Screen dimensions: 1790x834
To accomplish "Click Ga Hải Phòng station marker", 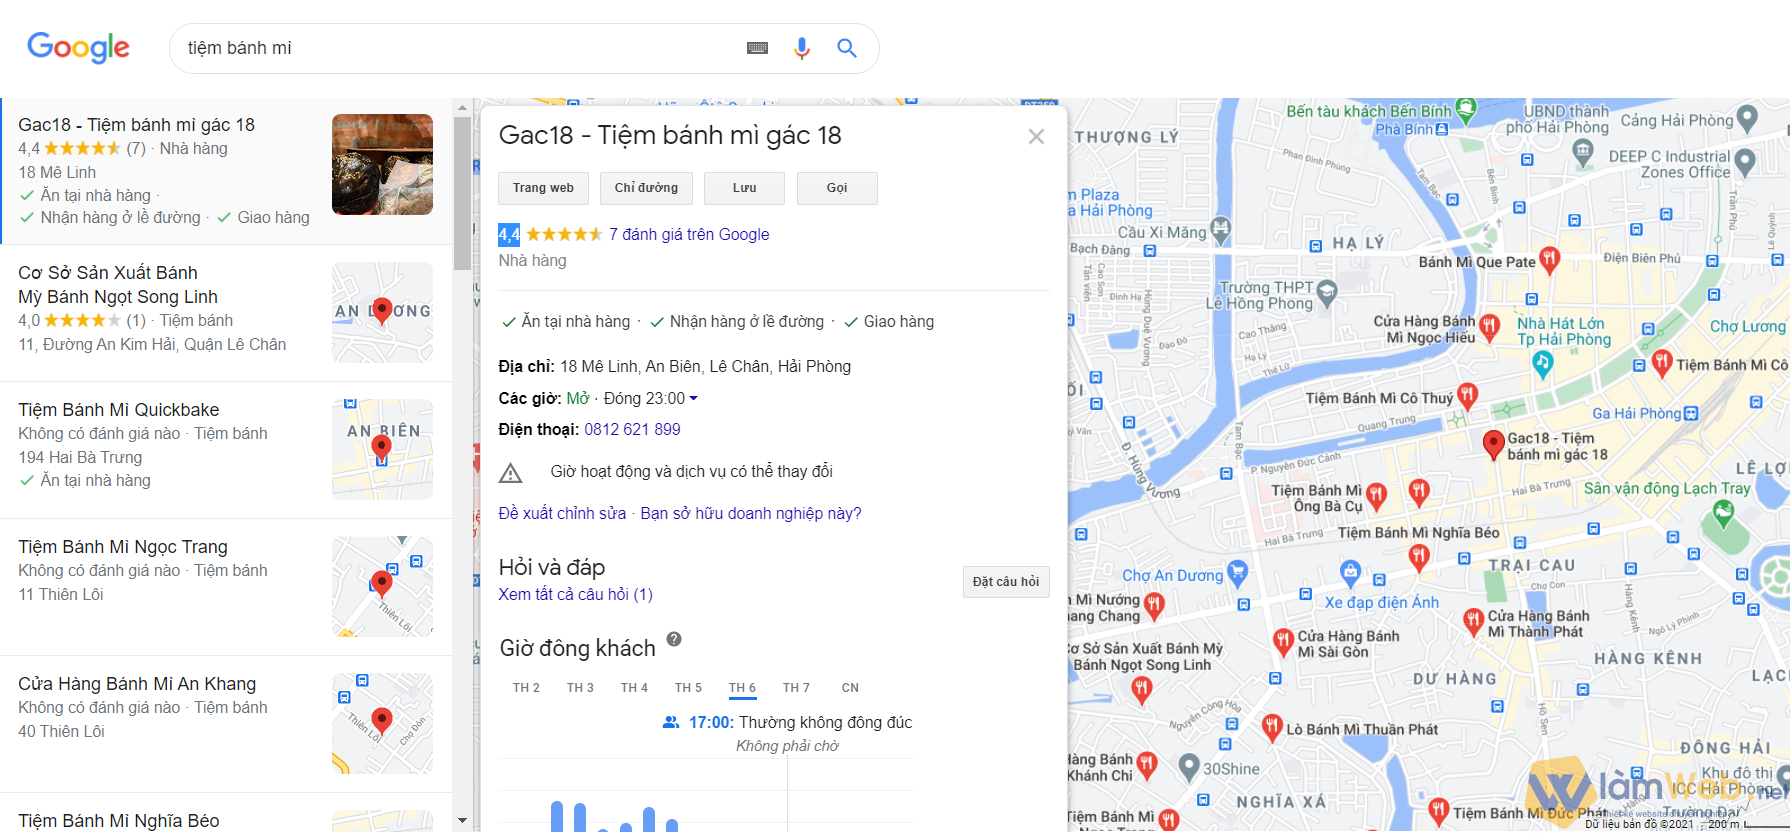I will (1690, 413).
